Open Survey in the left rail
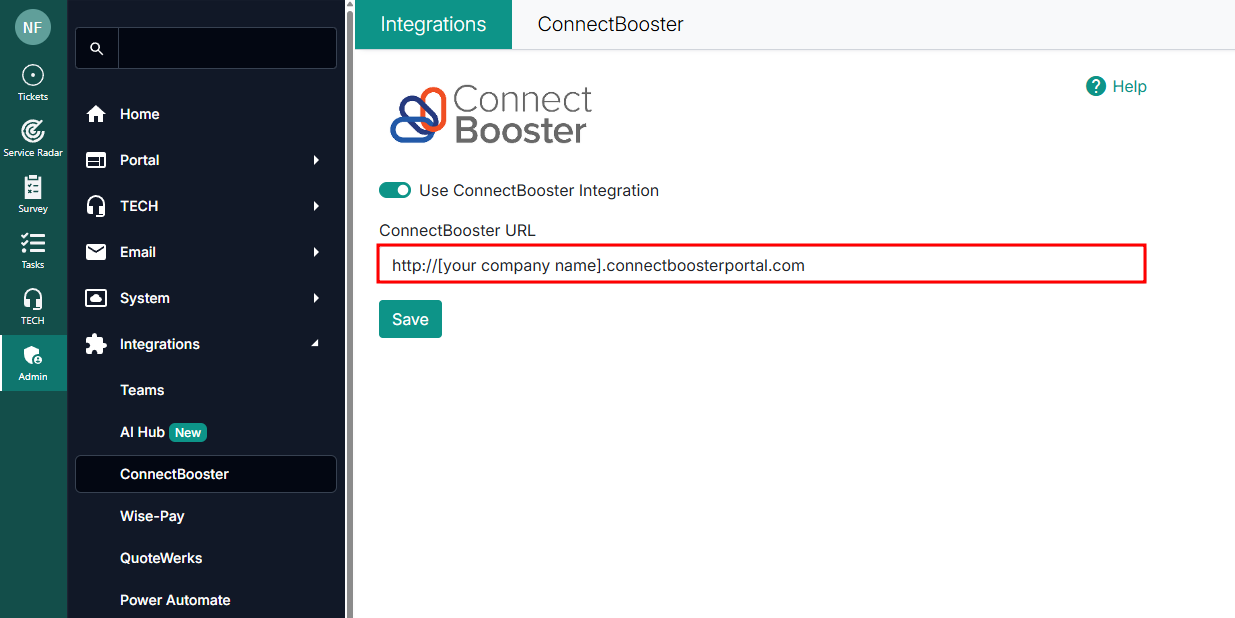This screenshot has width=1235, height=618. click(x=33, y=195)
